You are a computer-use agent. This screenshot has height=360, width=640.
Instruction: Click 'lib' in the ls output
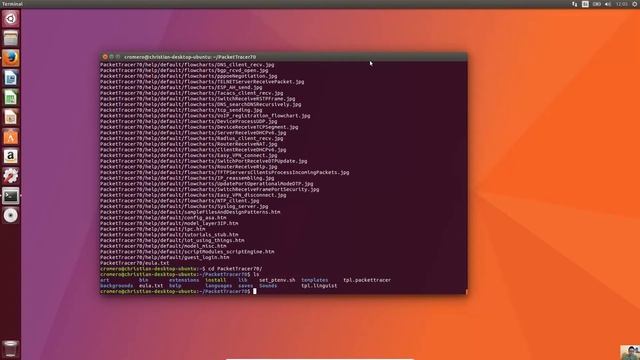point(243,280)
